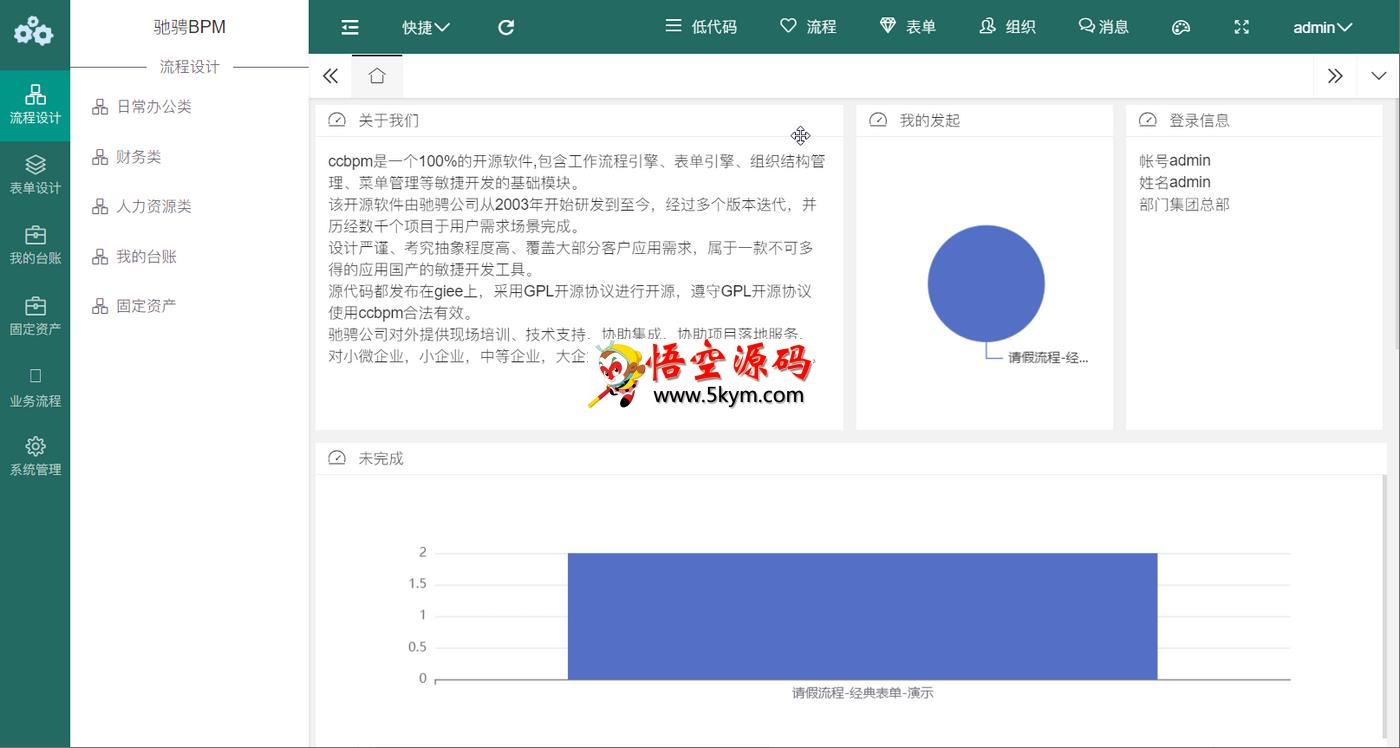The height and width of the screenshot is (748, 1400).
Task: Select 日常办公类 in flow design list
Action: click(154, 107)
